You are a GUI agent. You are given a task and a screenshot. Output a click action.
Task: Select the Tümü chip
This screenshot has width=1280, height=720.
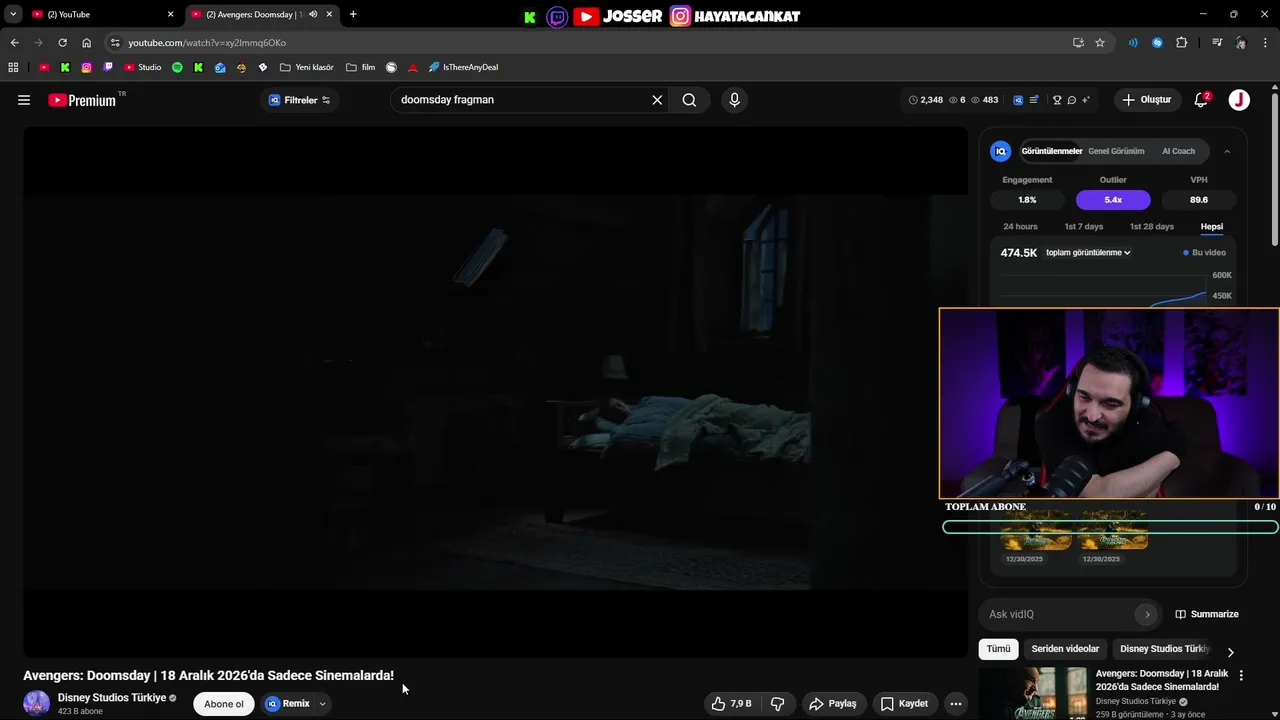(998, 649)
